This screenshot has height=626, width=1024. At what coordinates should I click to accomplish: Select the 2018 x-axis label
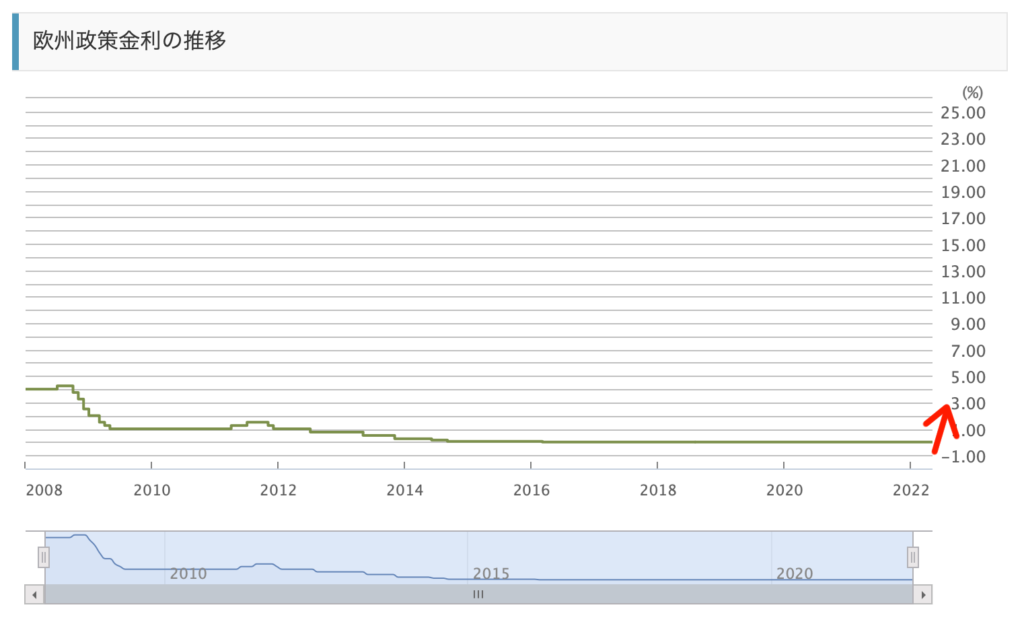[x=656, y=490]
